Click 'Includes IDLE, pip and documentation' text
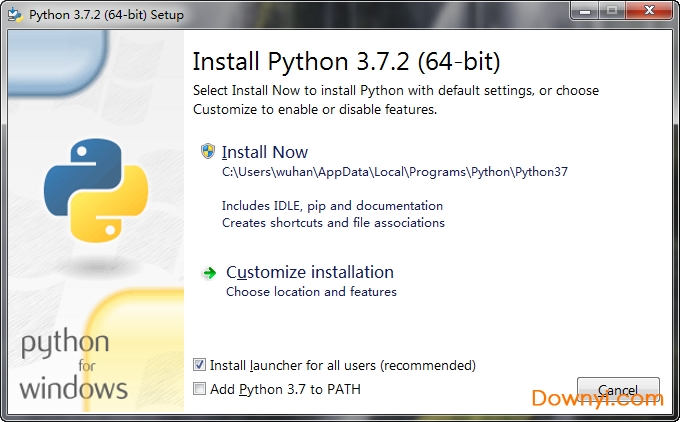 (x=332, y=206)
